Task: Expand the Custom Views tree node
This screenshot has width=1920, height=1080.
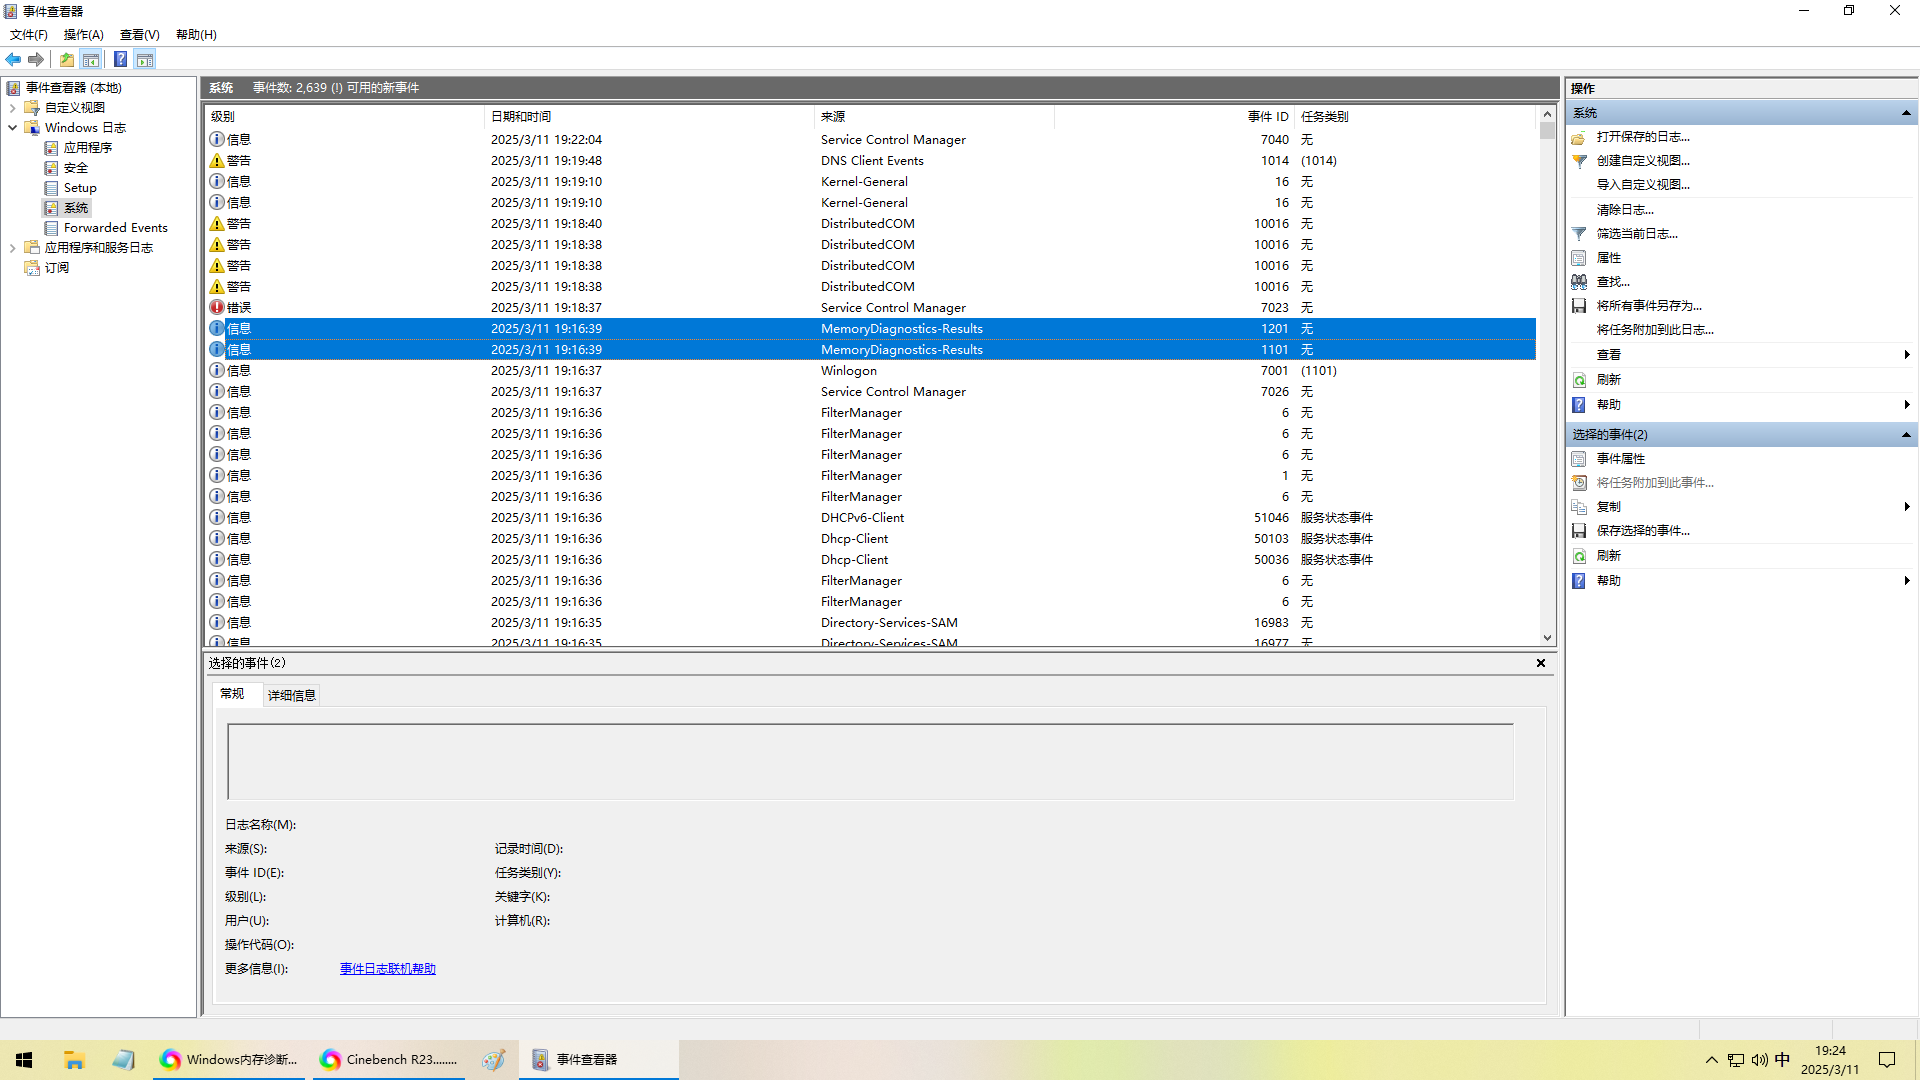Action: (12, 108)
